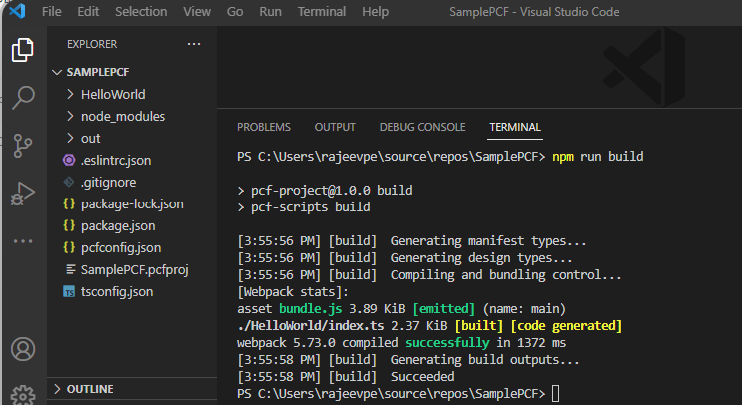Click the terminal prompt input cursor

click(x=557, y=393)
